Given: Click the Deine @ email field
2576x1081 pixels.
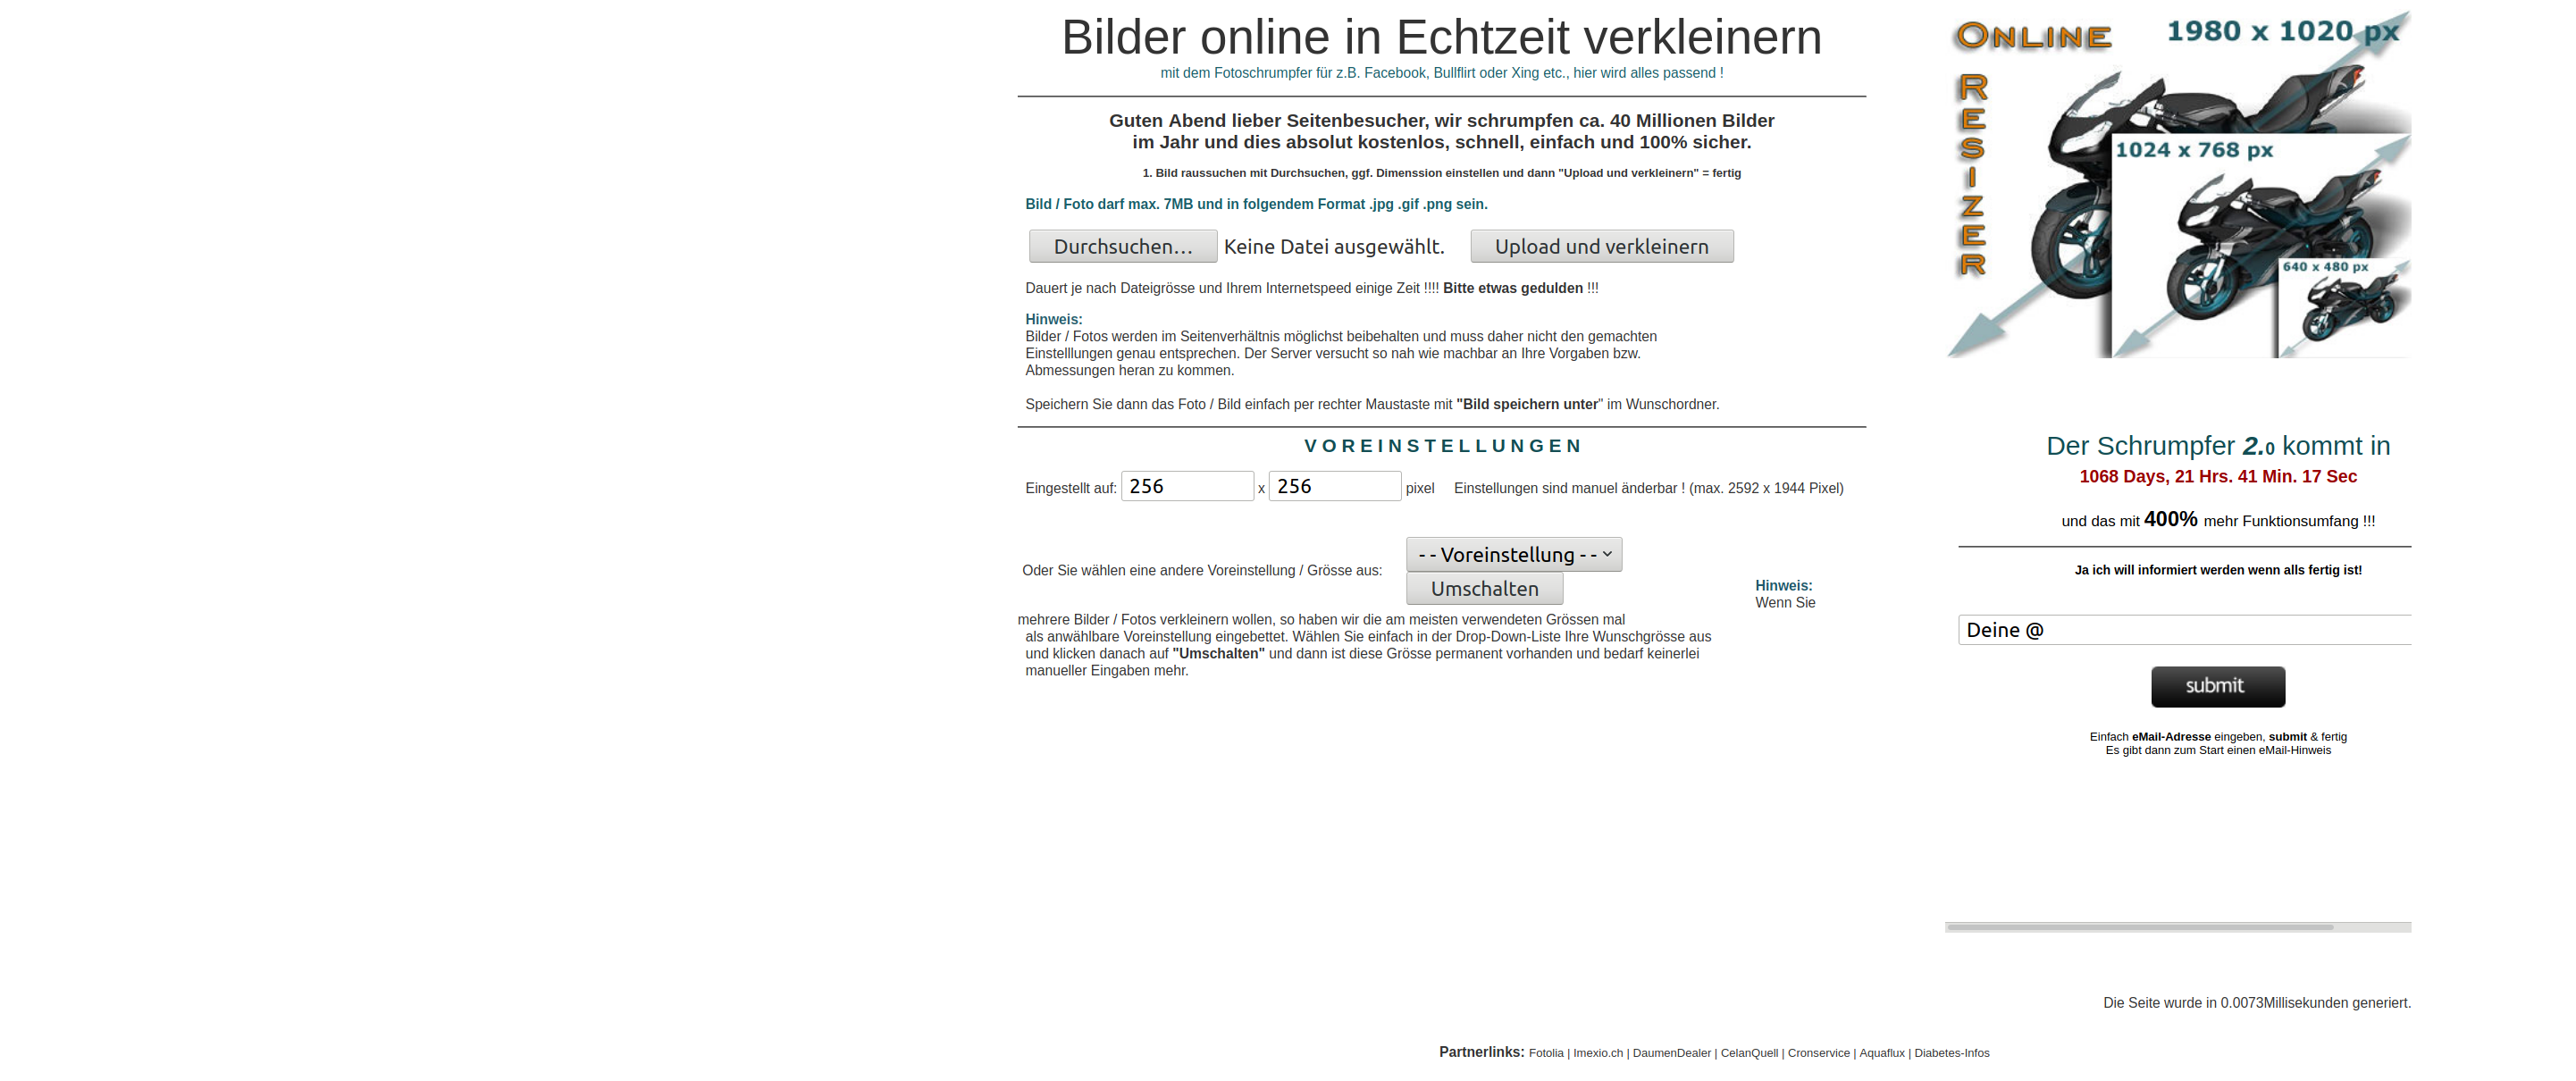Looking at the screenshot, I should click(x=2184, y=630).
